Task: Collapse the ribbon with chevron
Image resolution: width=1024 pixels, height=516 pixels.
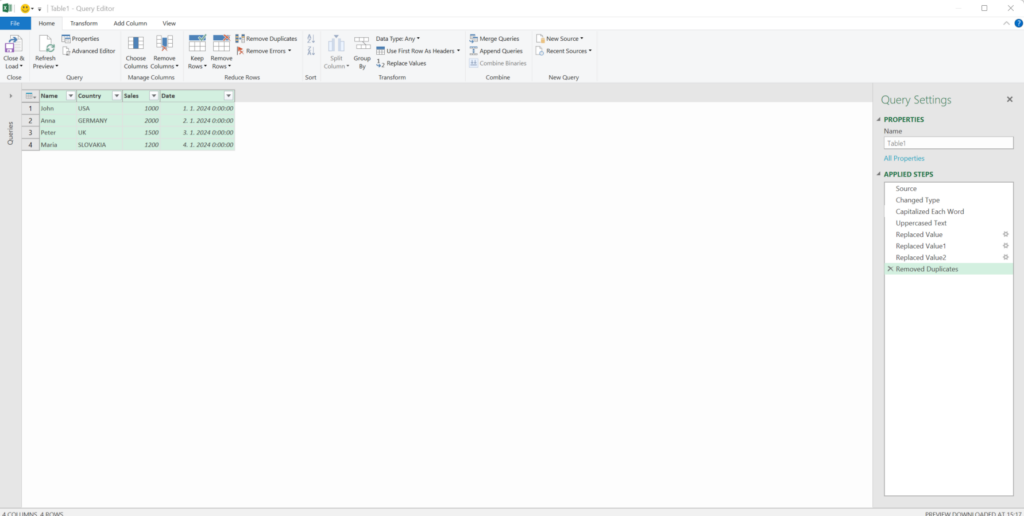Action: 1006,24
